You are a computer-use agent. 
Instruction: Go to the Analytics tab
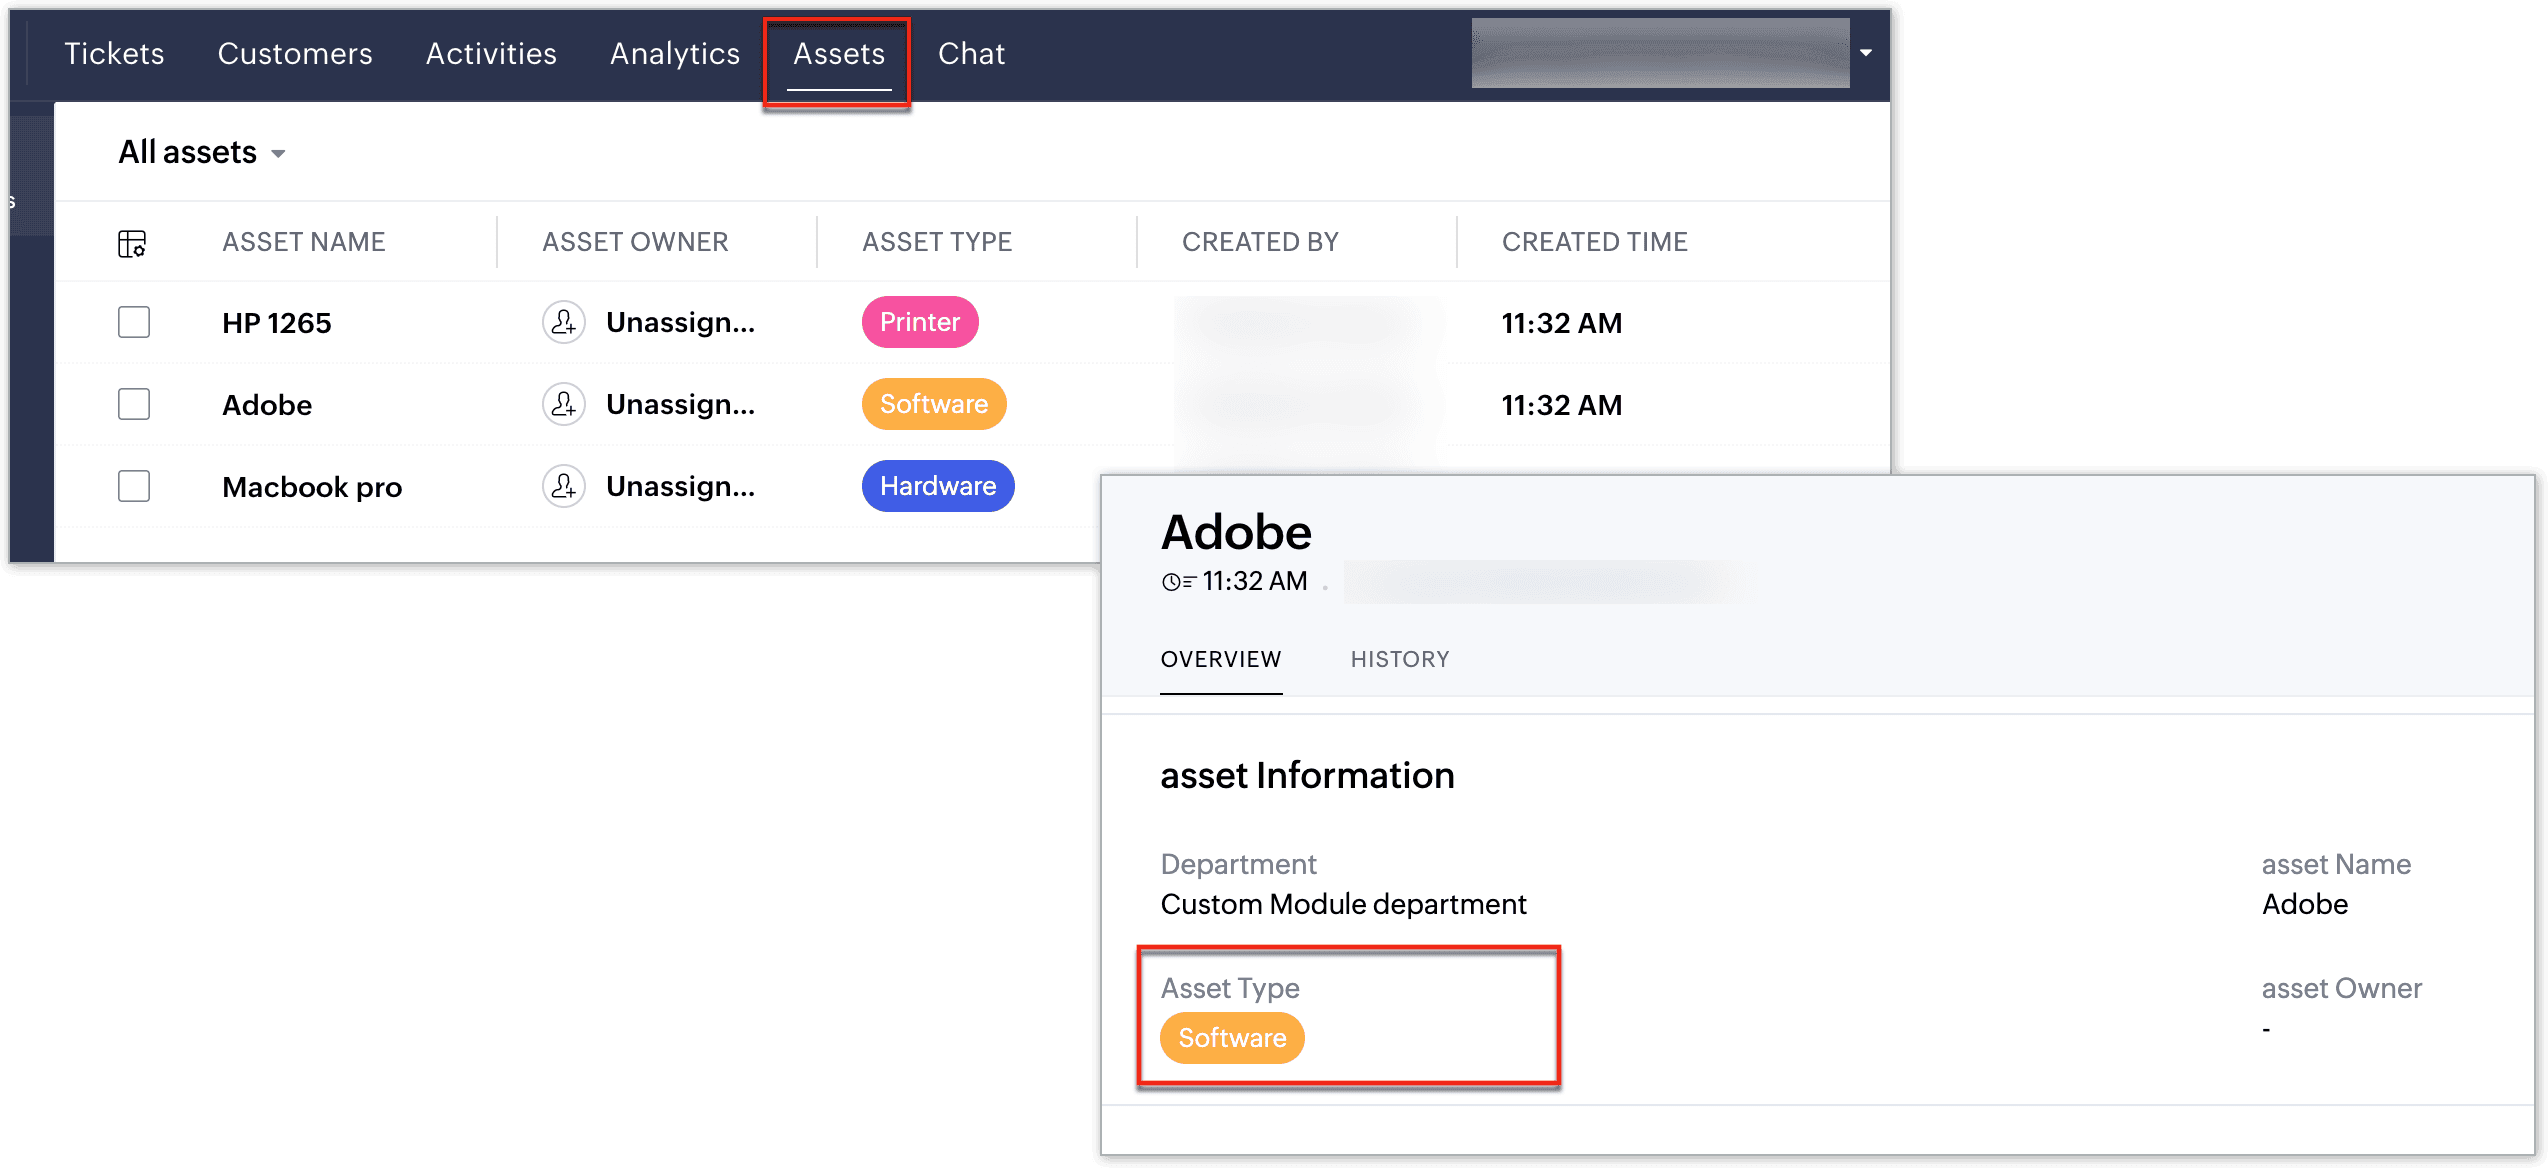[x=675, y=54]
